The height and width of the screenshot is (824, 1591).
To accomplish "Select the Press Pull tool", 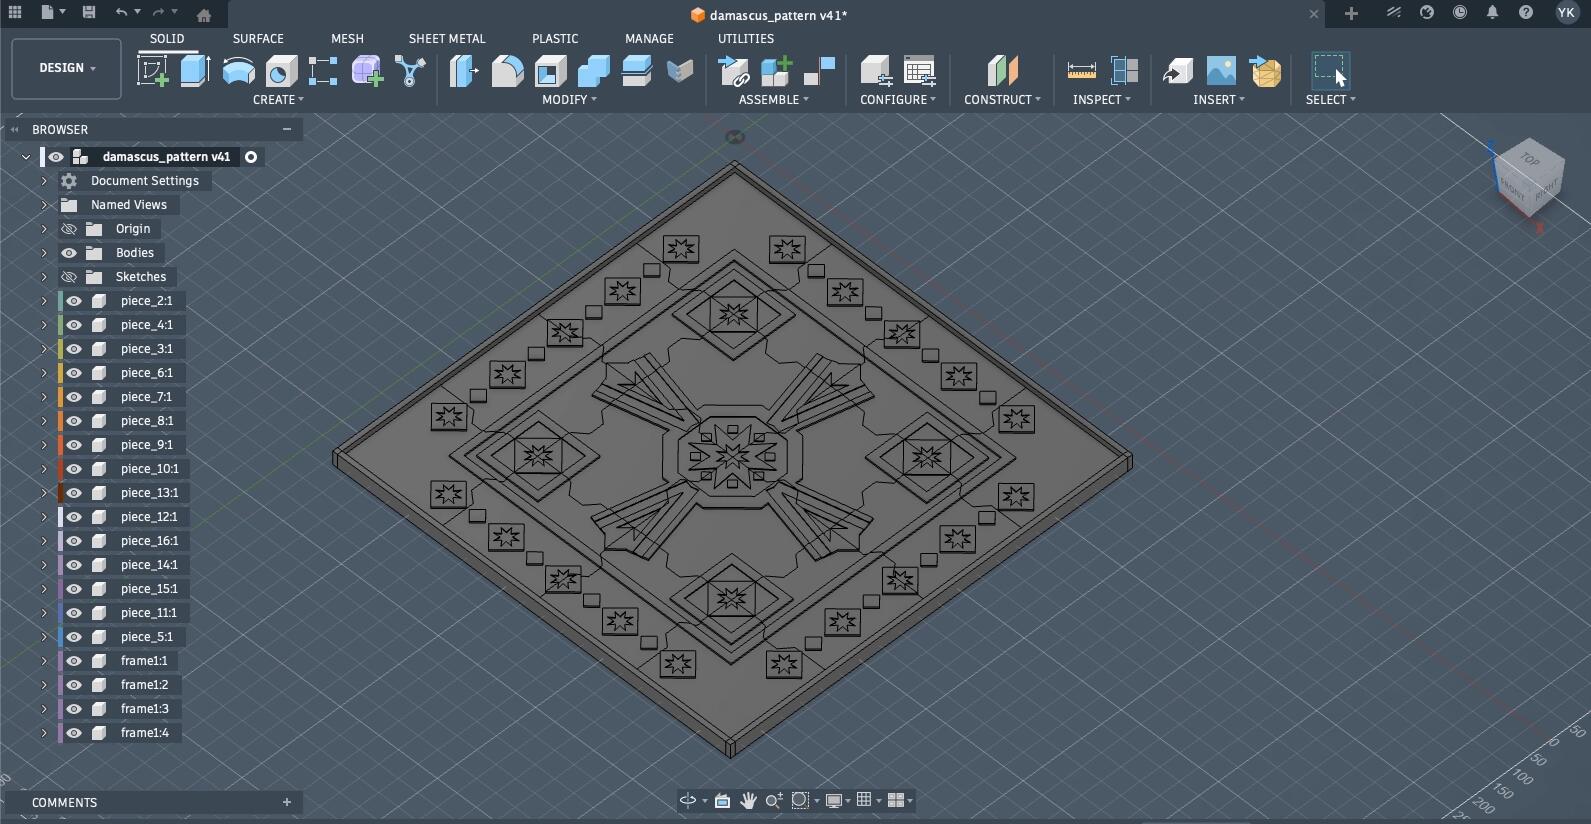I will [464, 71].
